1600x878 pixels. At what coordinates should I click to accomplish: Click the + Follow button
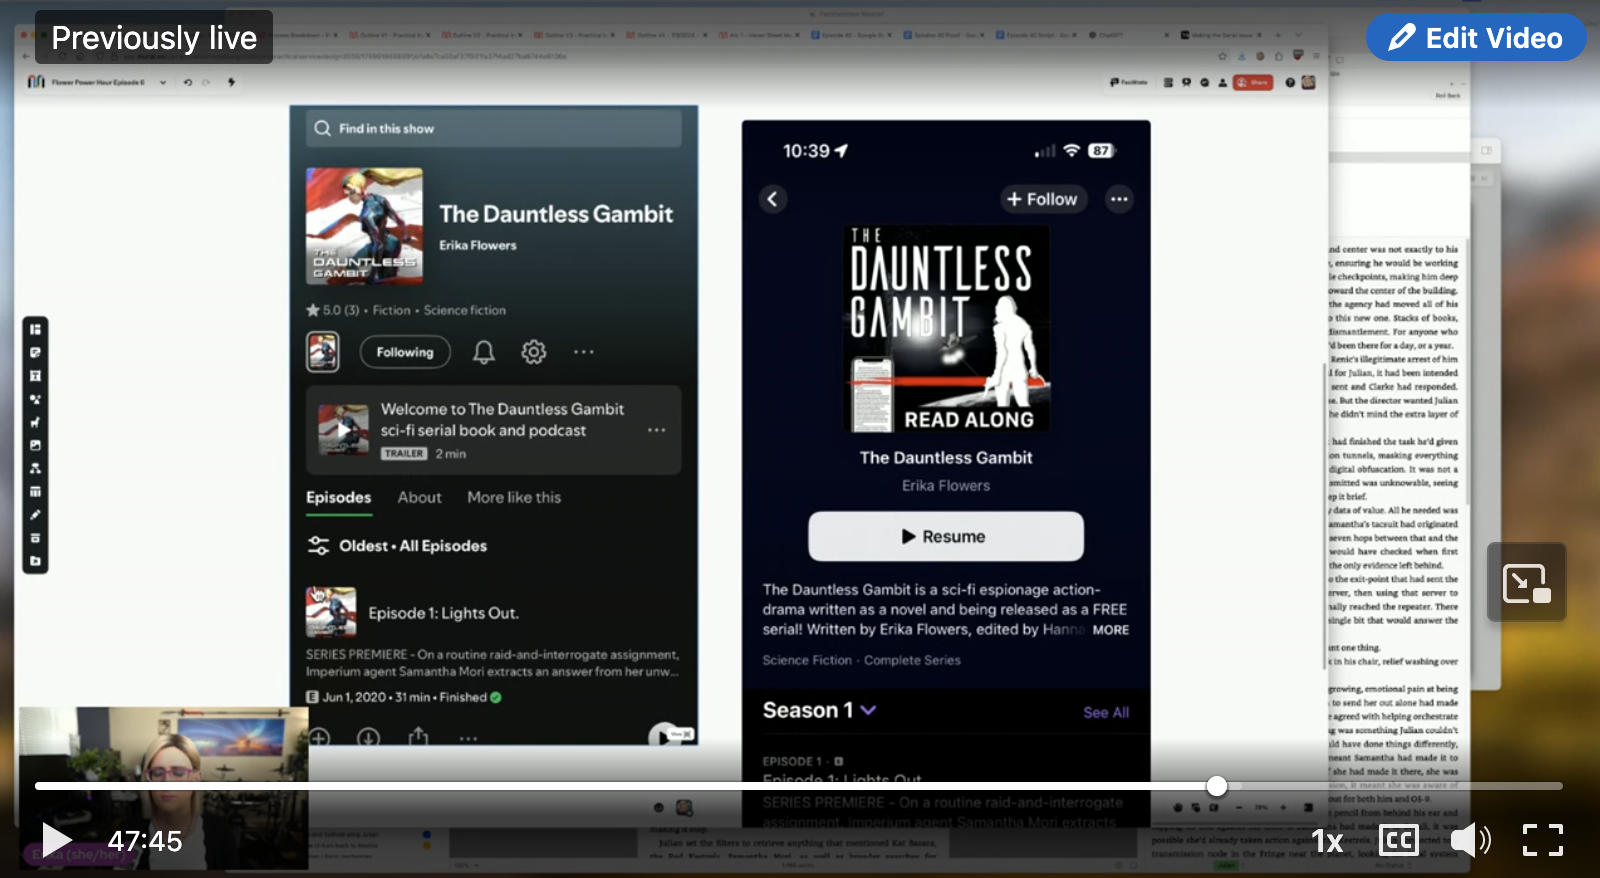click(x=1043, y=199)
